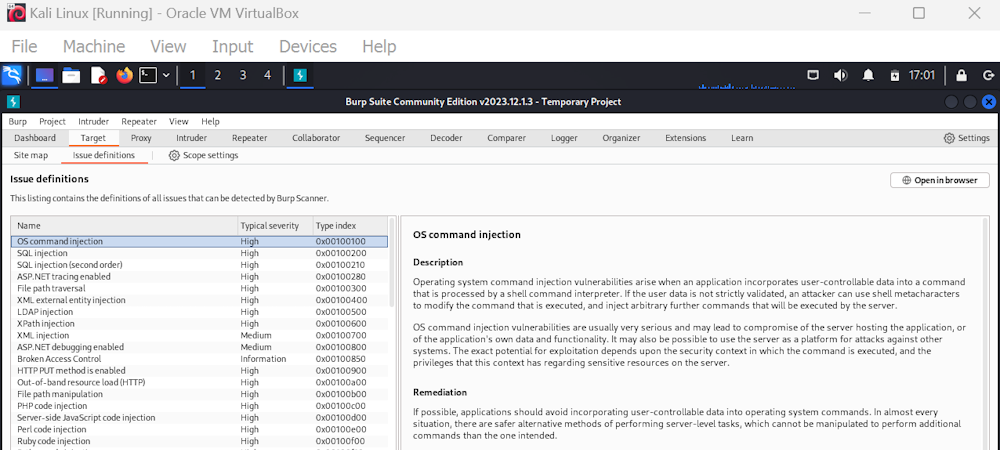Open the Intruder menu in menu bar
1000x450 pixels.
click(x=93, y=121)
